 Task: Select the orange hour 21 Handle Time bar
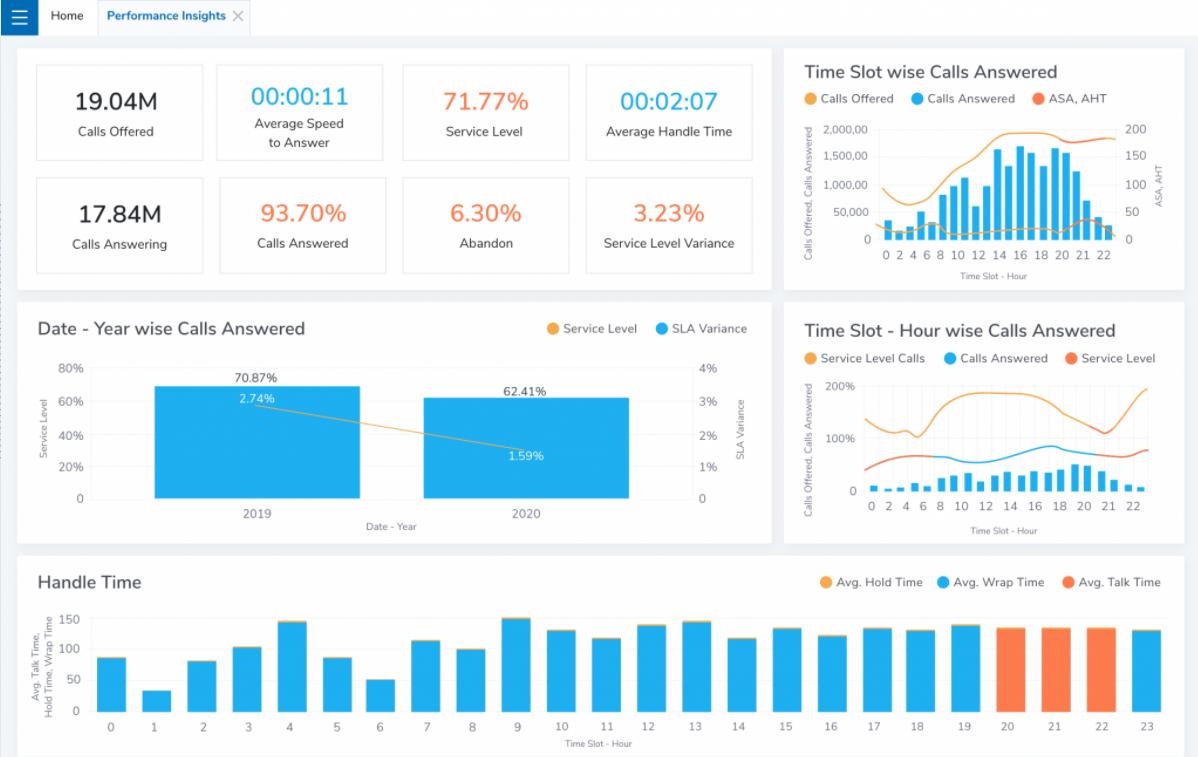pos(1056,669)
